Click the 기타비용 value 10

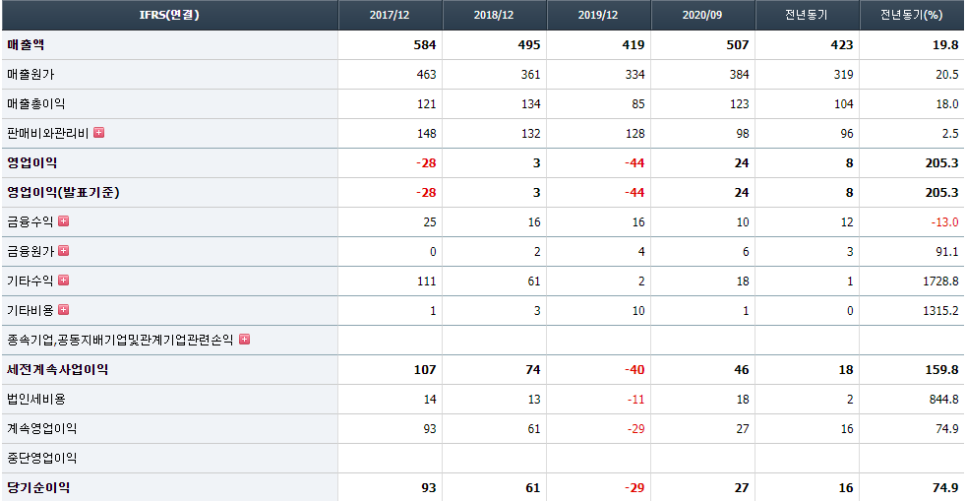(638, 311)
